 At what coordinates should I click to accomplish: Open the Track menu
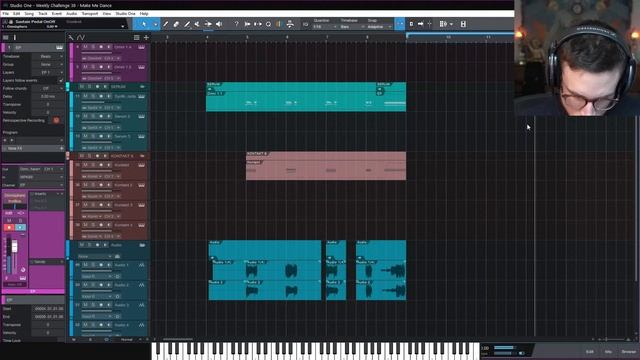point(43,13)
